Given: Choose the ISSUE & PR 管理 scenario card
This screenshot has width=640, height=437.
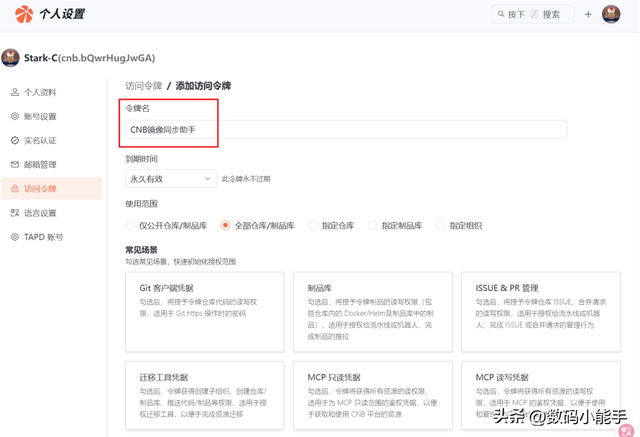Looking at the screenshot, I should tap(541, 312).
